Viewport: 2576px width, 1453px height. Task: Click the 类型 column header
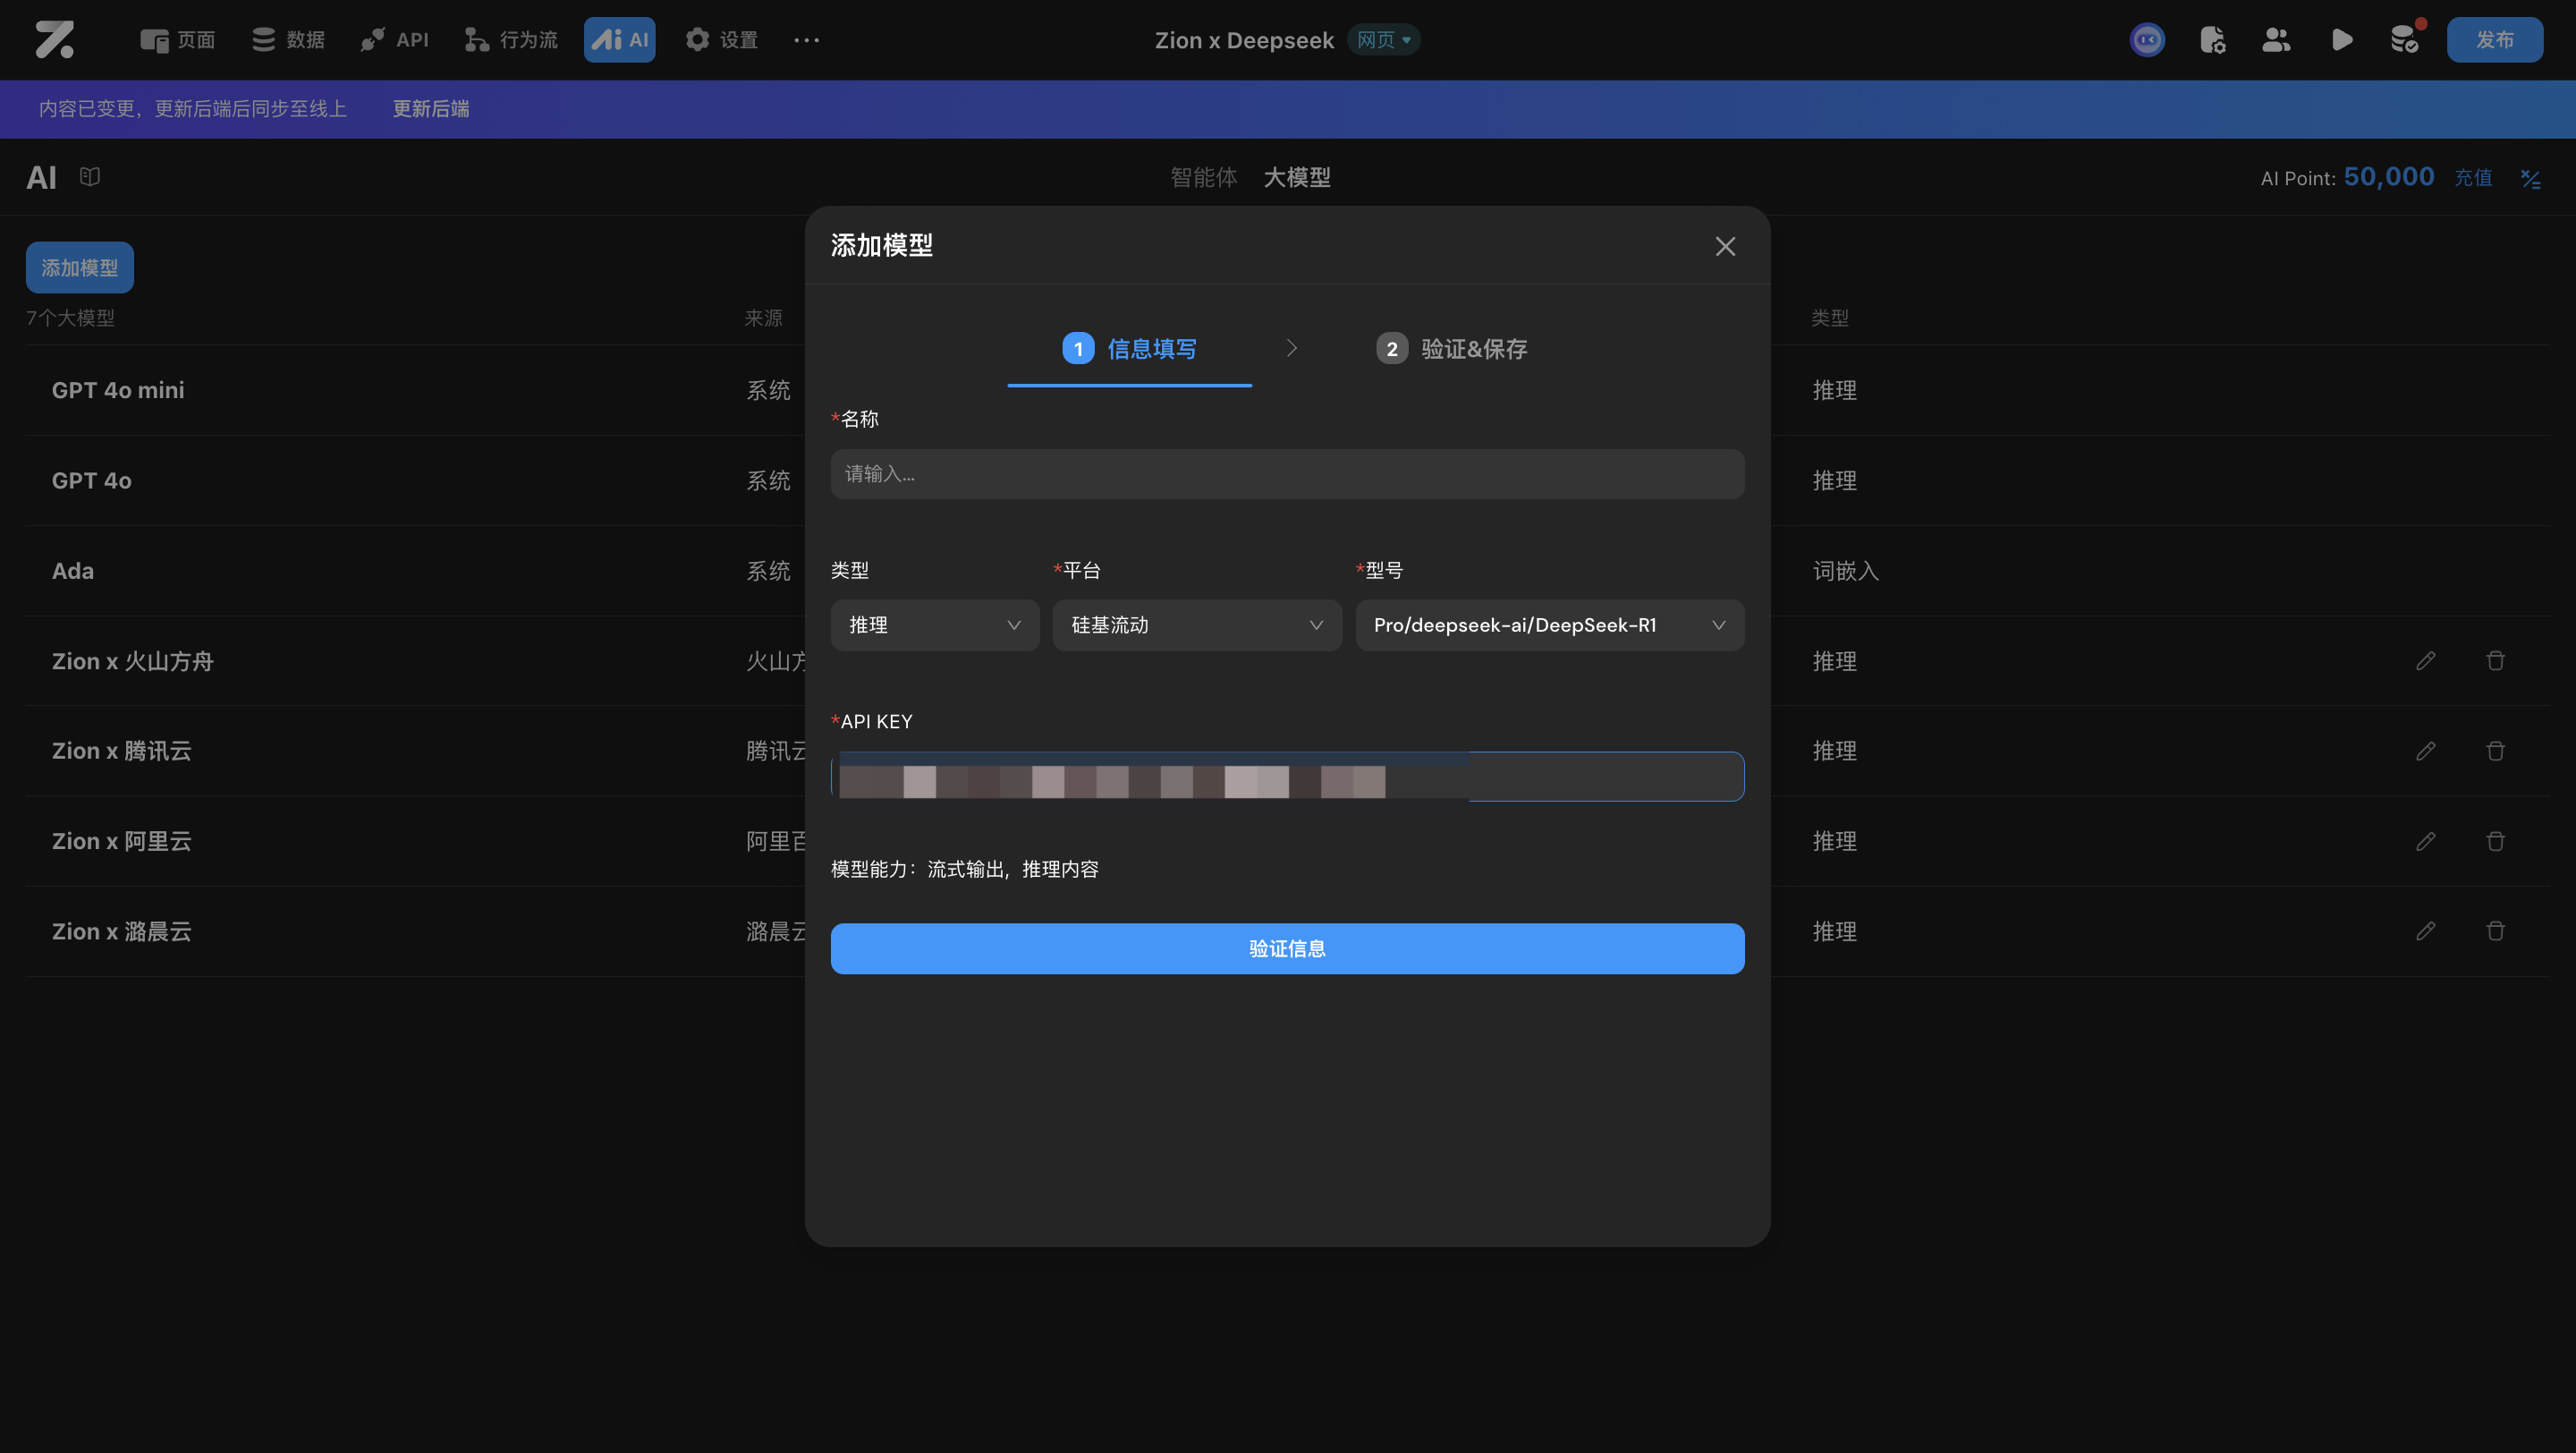click(x=1830, y=318)
